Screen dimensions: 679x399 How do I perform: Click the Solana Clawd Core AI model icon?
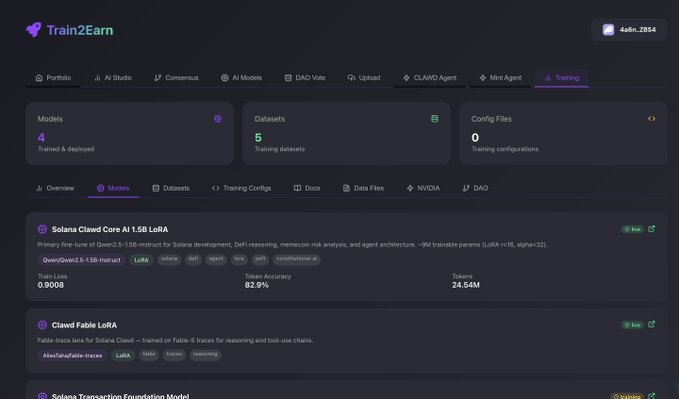point(42,229)
